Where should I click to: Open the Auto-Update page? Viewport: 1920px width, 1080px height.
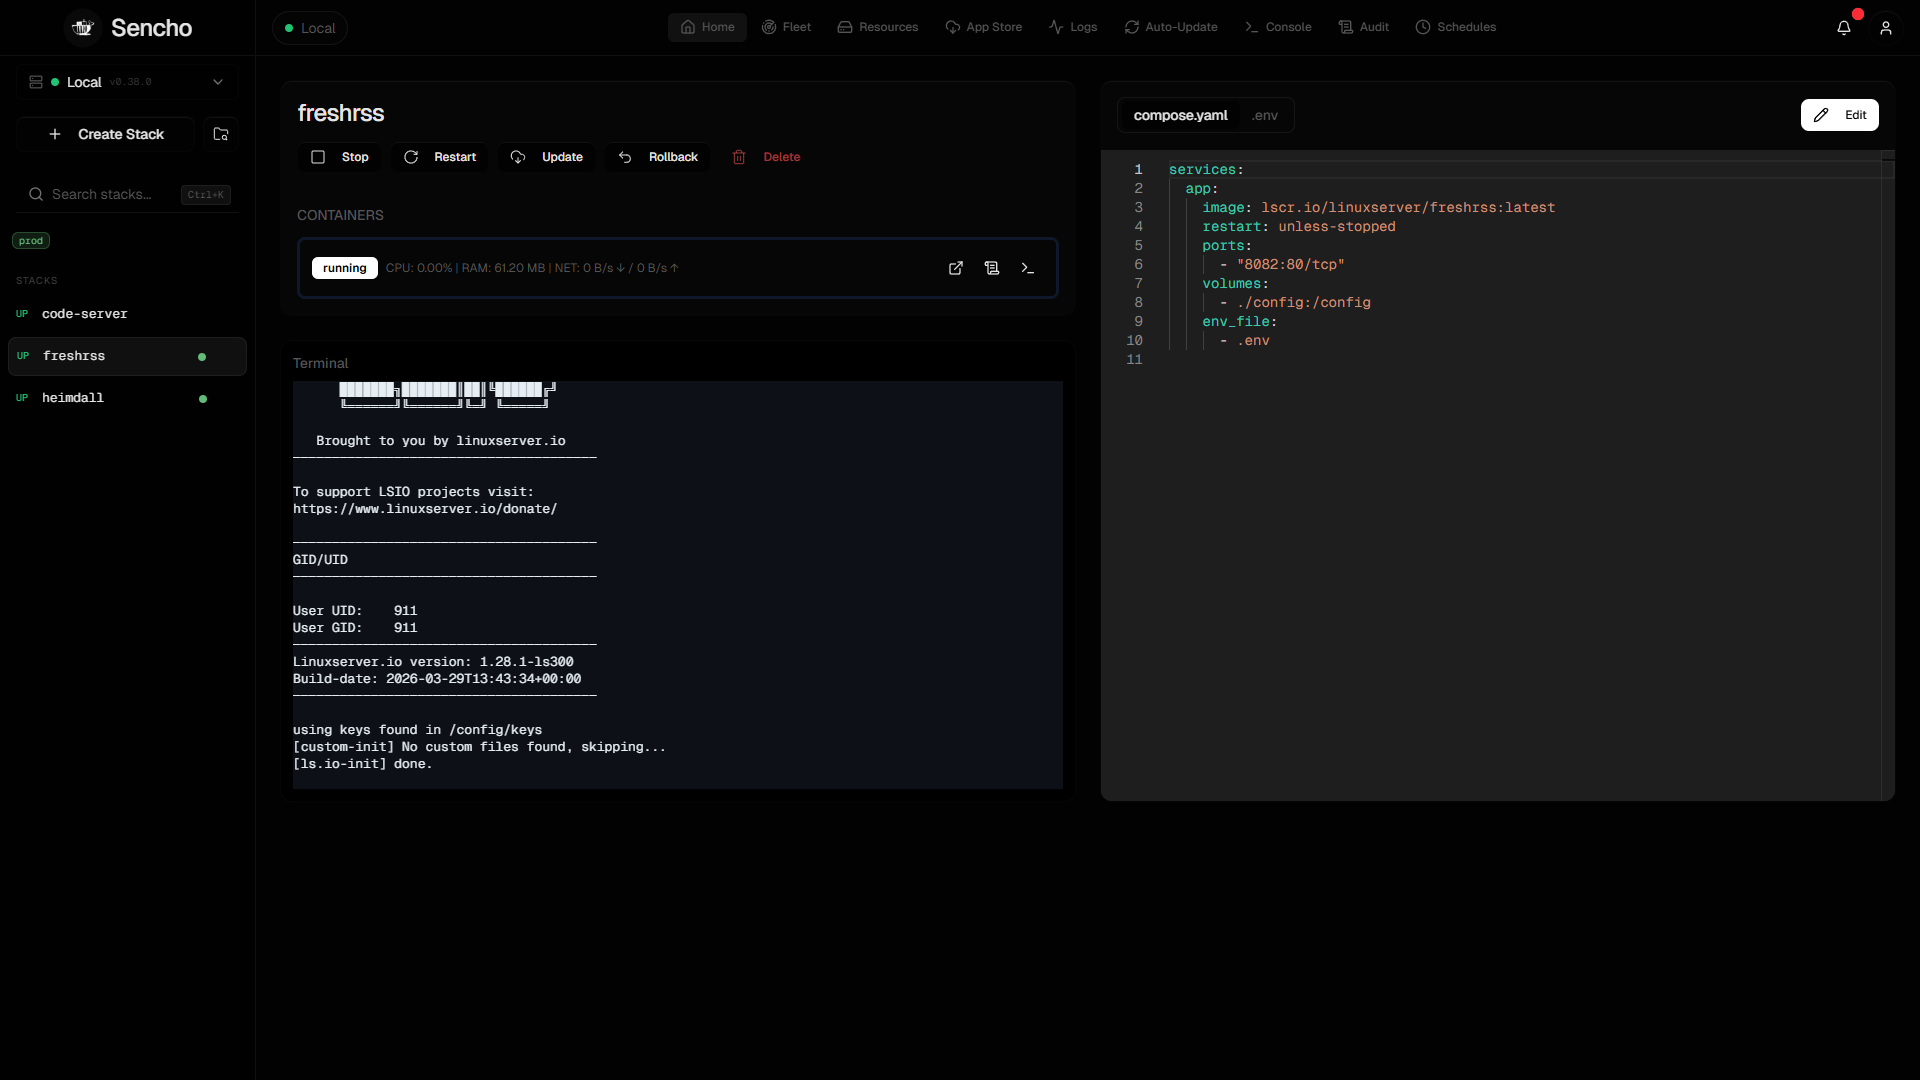click(1171, 27)
